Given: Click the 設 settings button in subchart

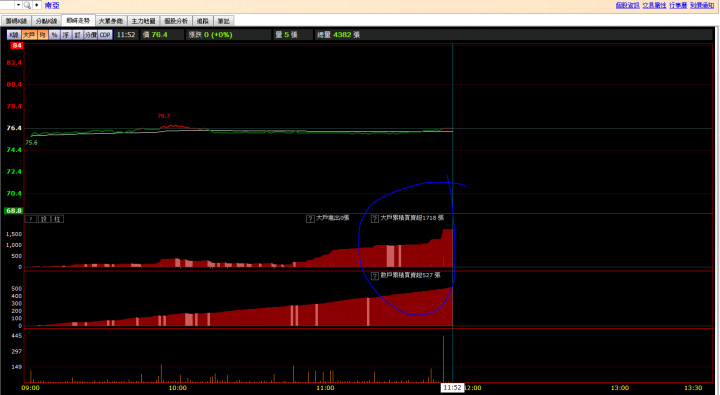Looking at the screenshot, I should 44,219.
